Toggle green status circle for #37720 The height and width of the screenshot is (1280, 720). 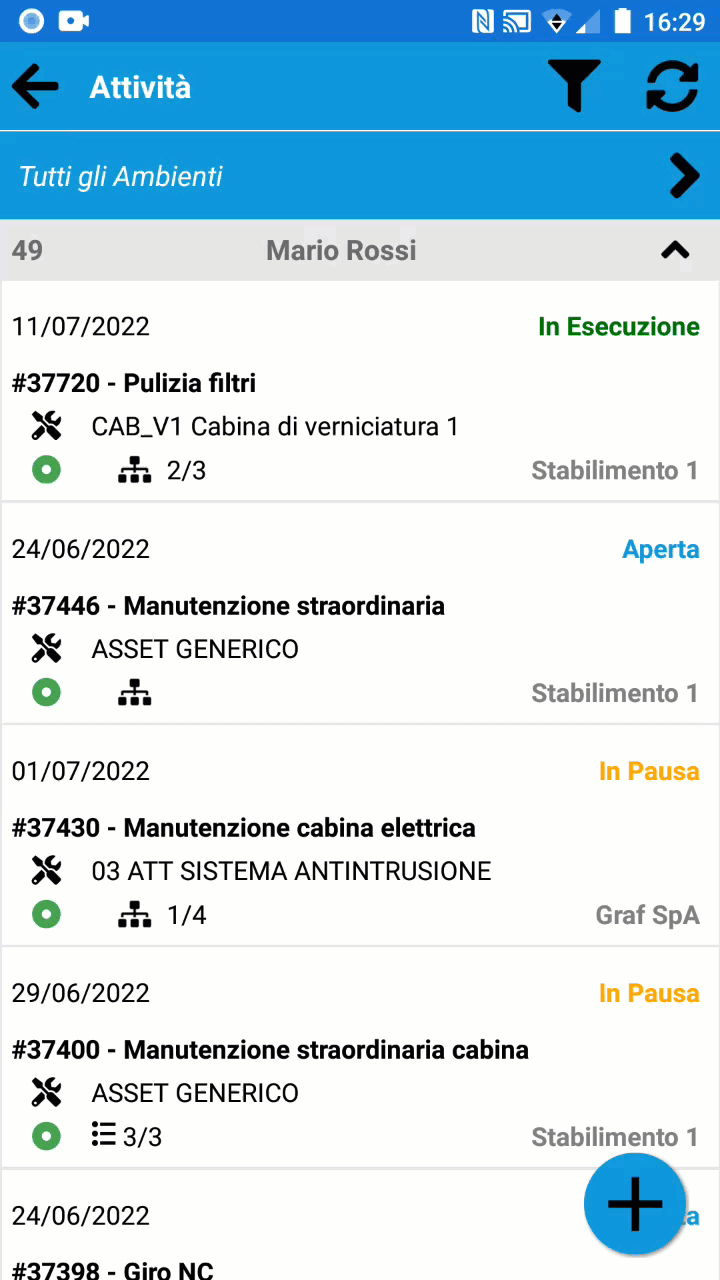tap(46, 470)
